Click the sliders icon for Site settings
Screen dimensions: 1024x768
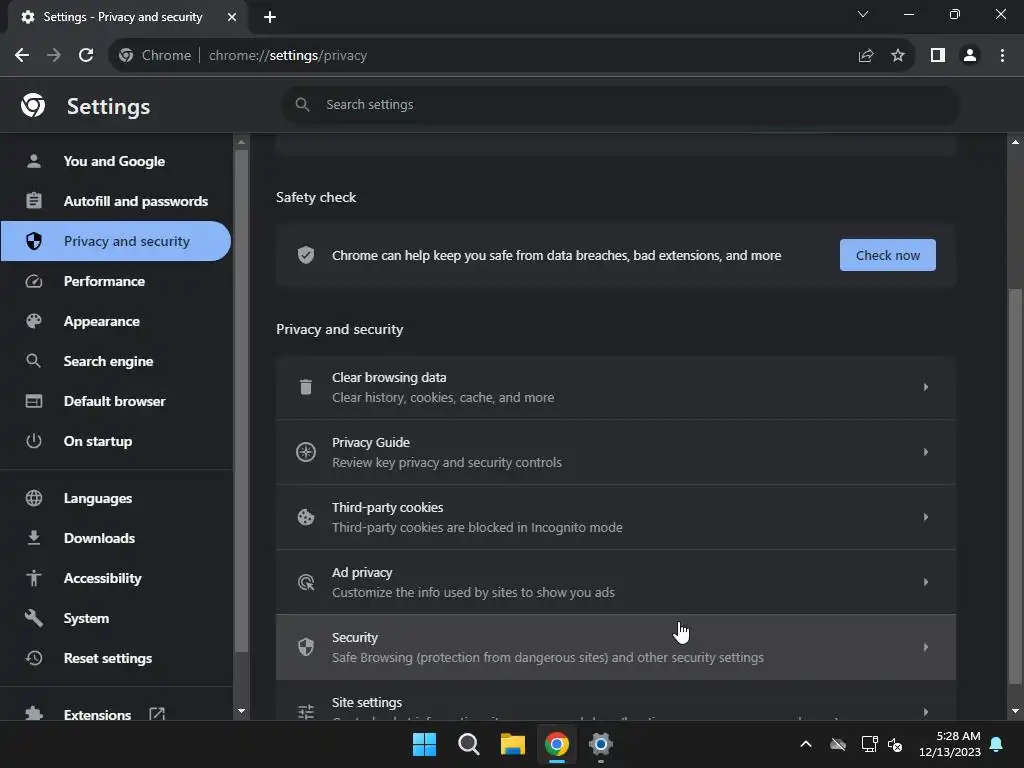point(306,712)
